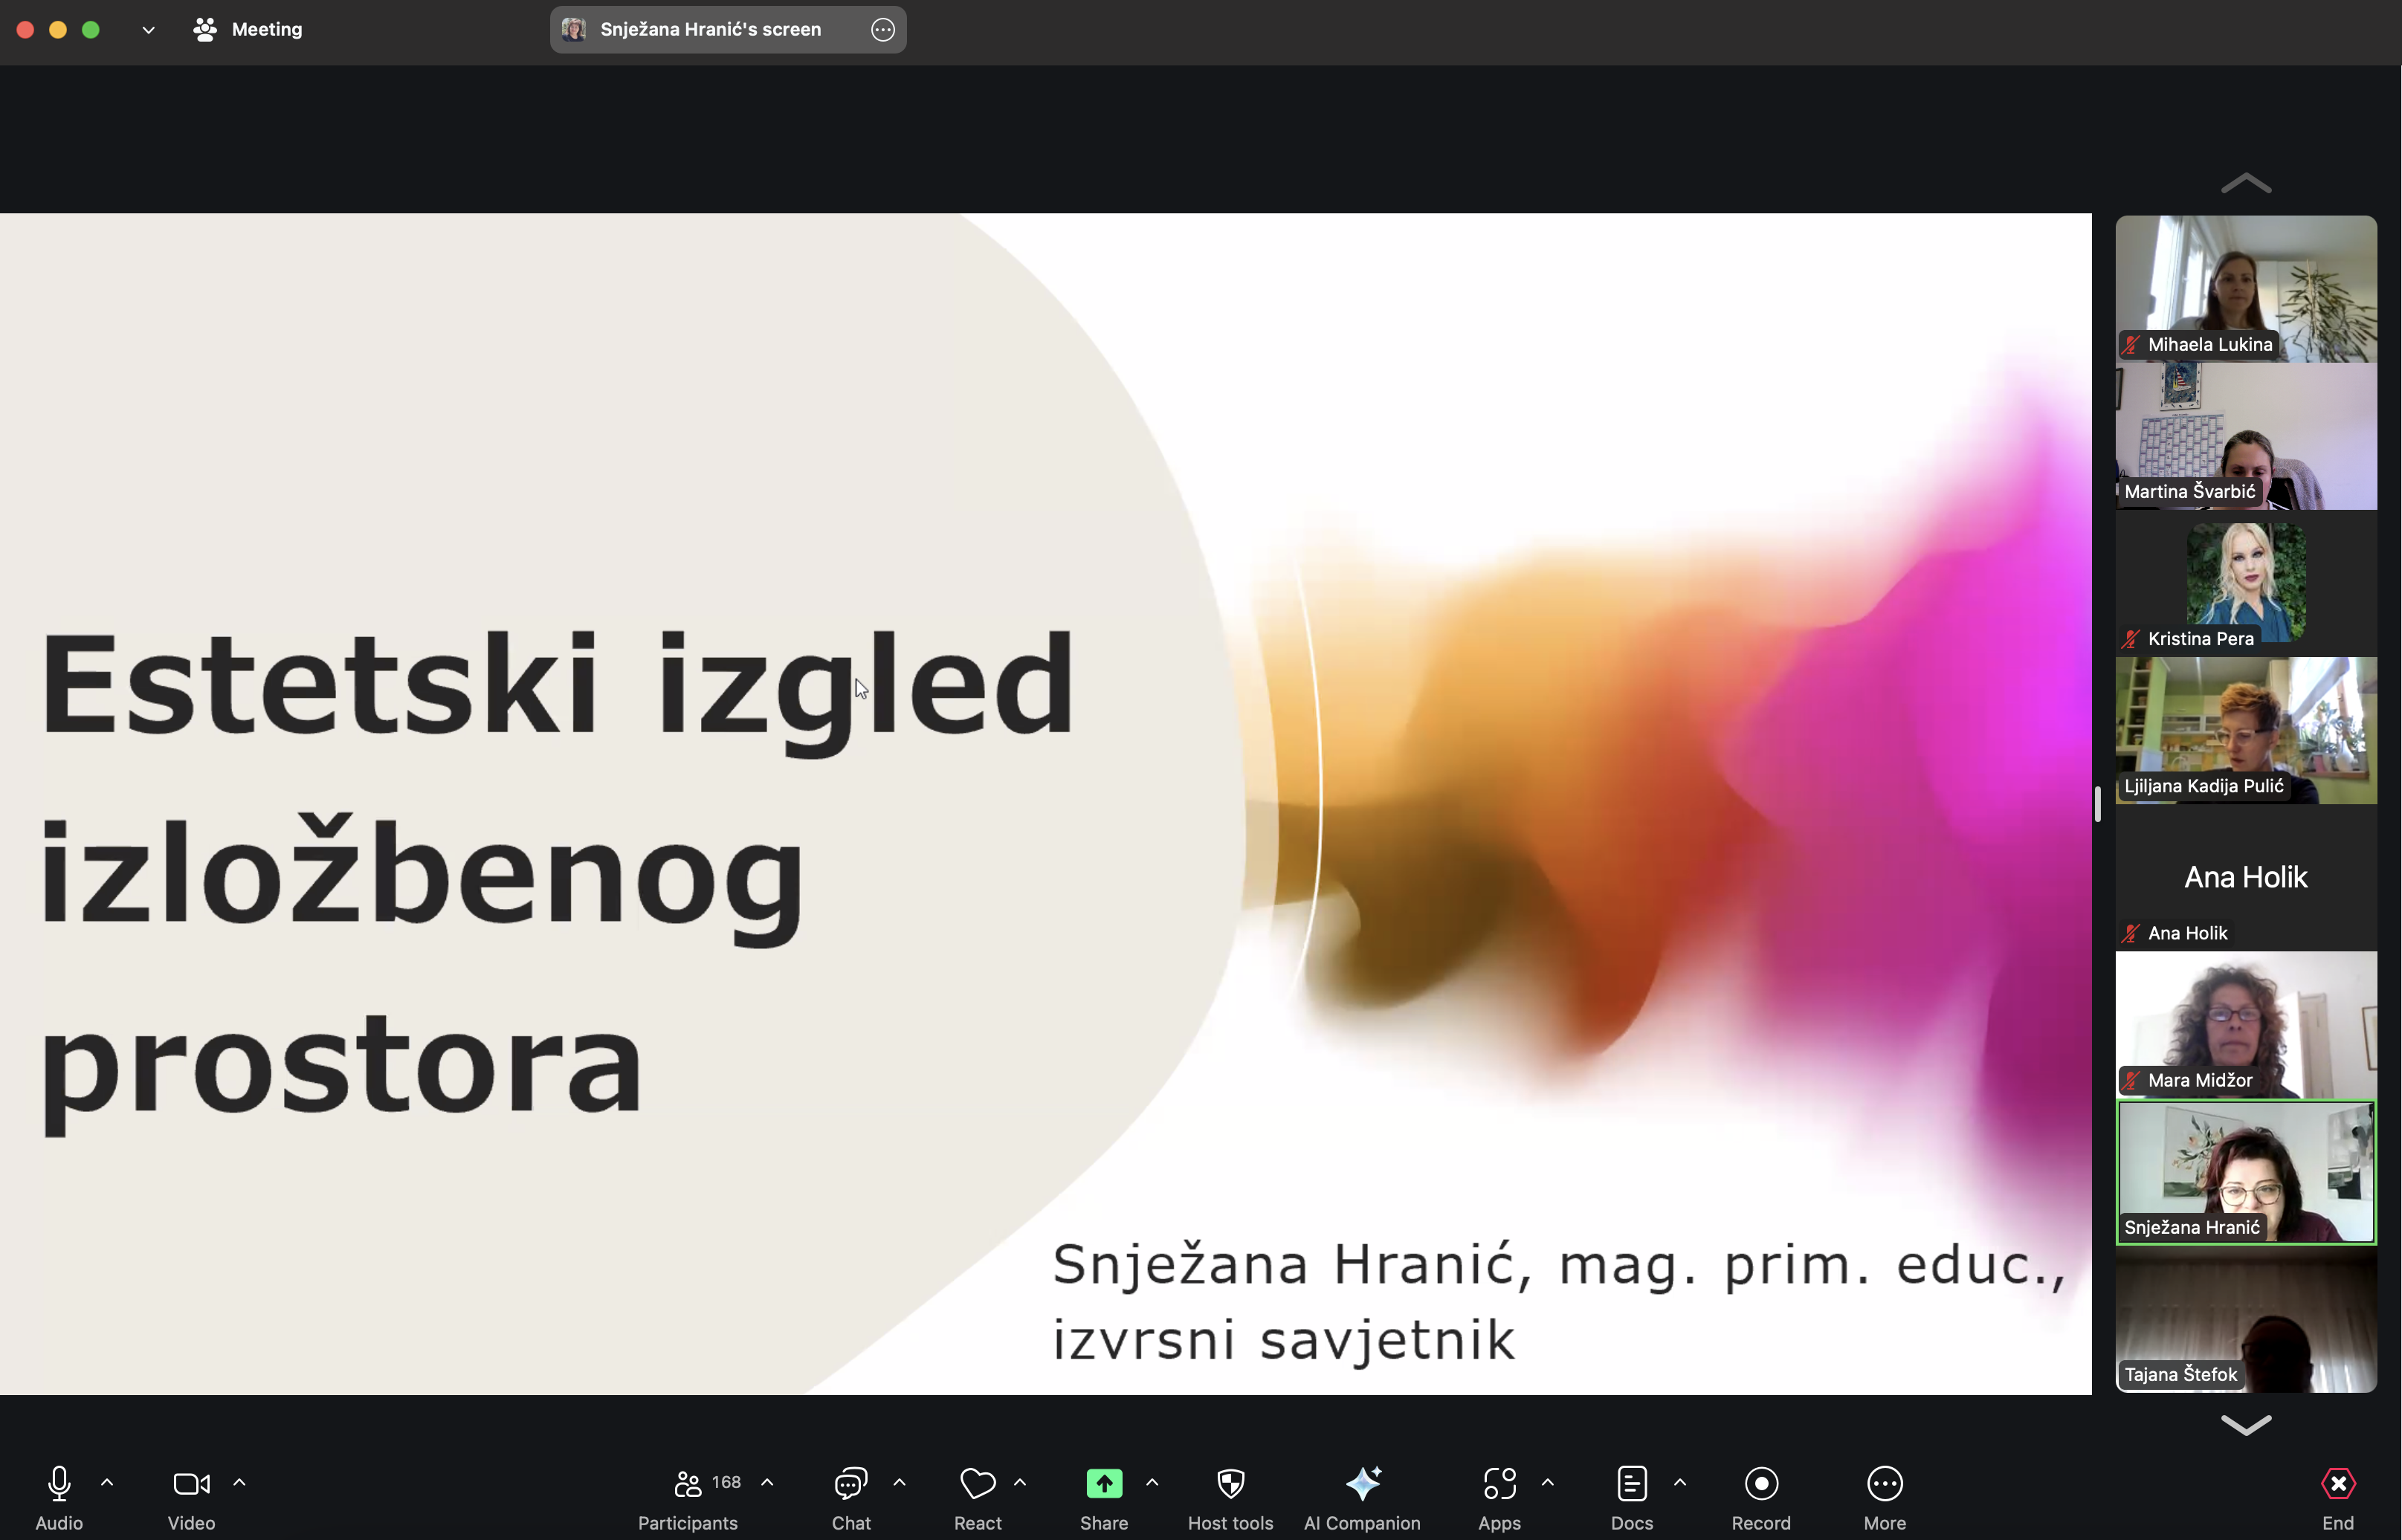Open options on Snježana Hranić's screen tab
Screen dimensions: 2402x1540
pyautogui.click(x=882, y=29)
